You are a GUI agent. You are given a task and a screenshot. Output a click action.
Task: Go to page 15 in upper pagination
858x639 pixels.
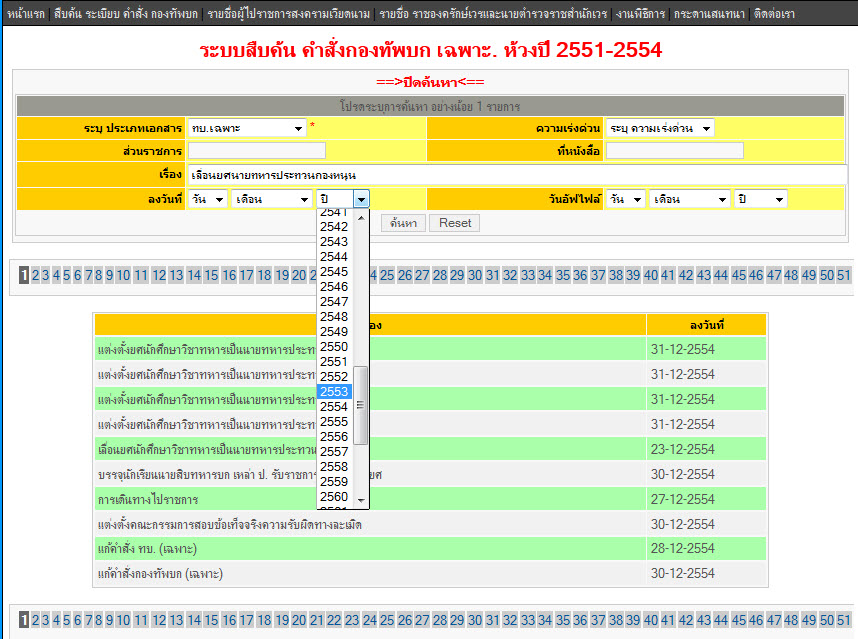coord(212,275)
